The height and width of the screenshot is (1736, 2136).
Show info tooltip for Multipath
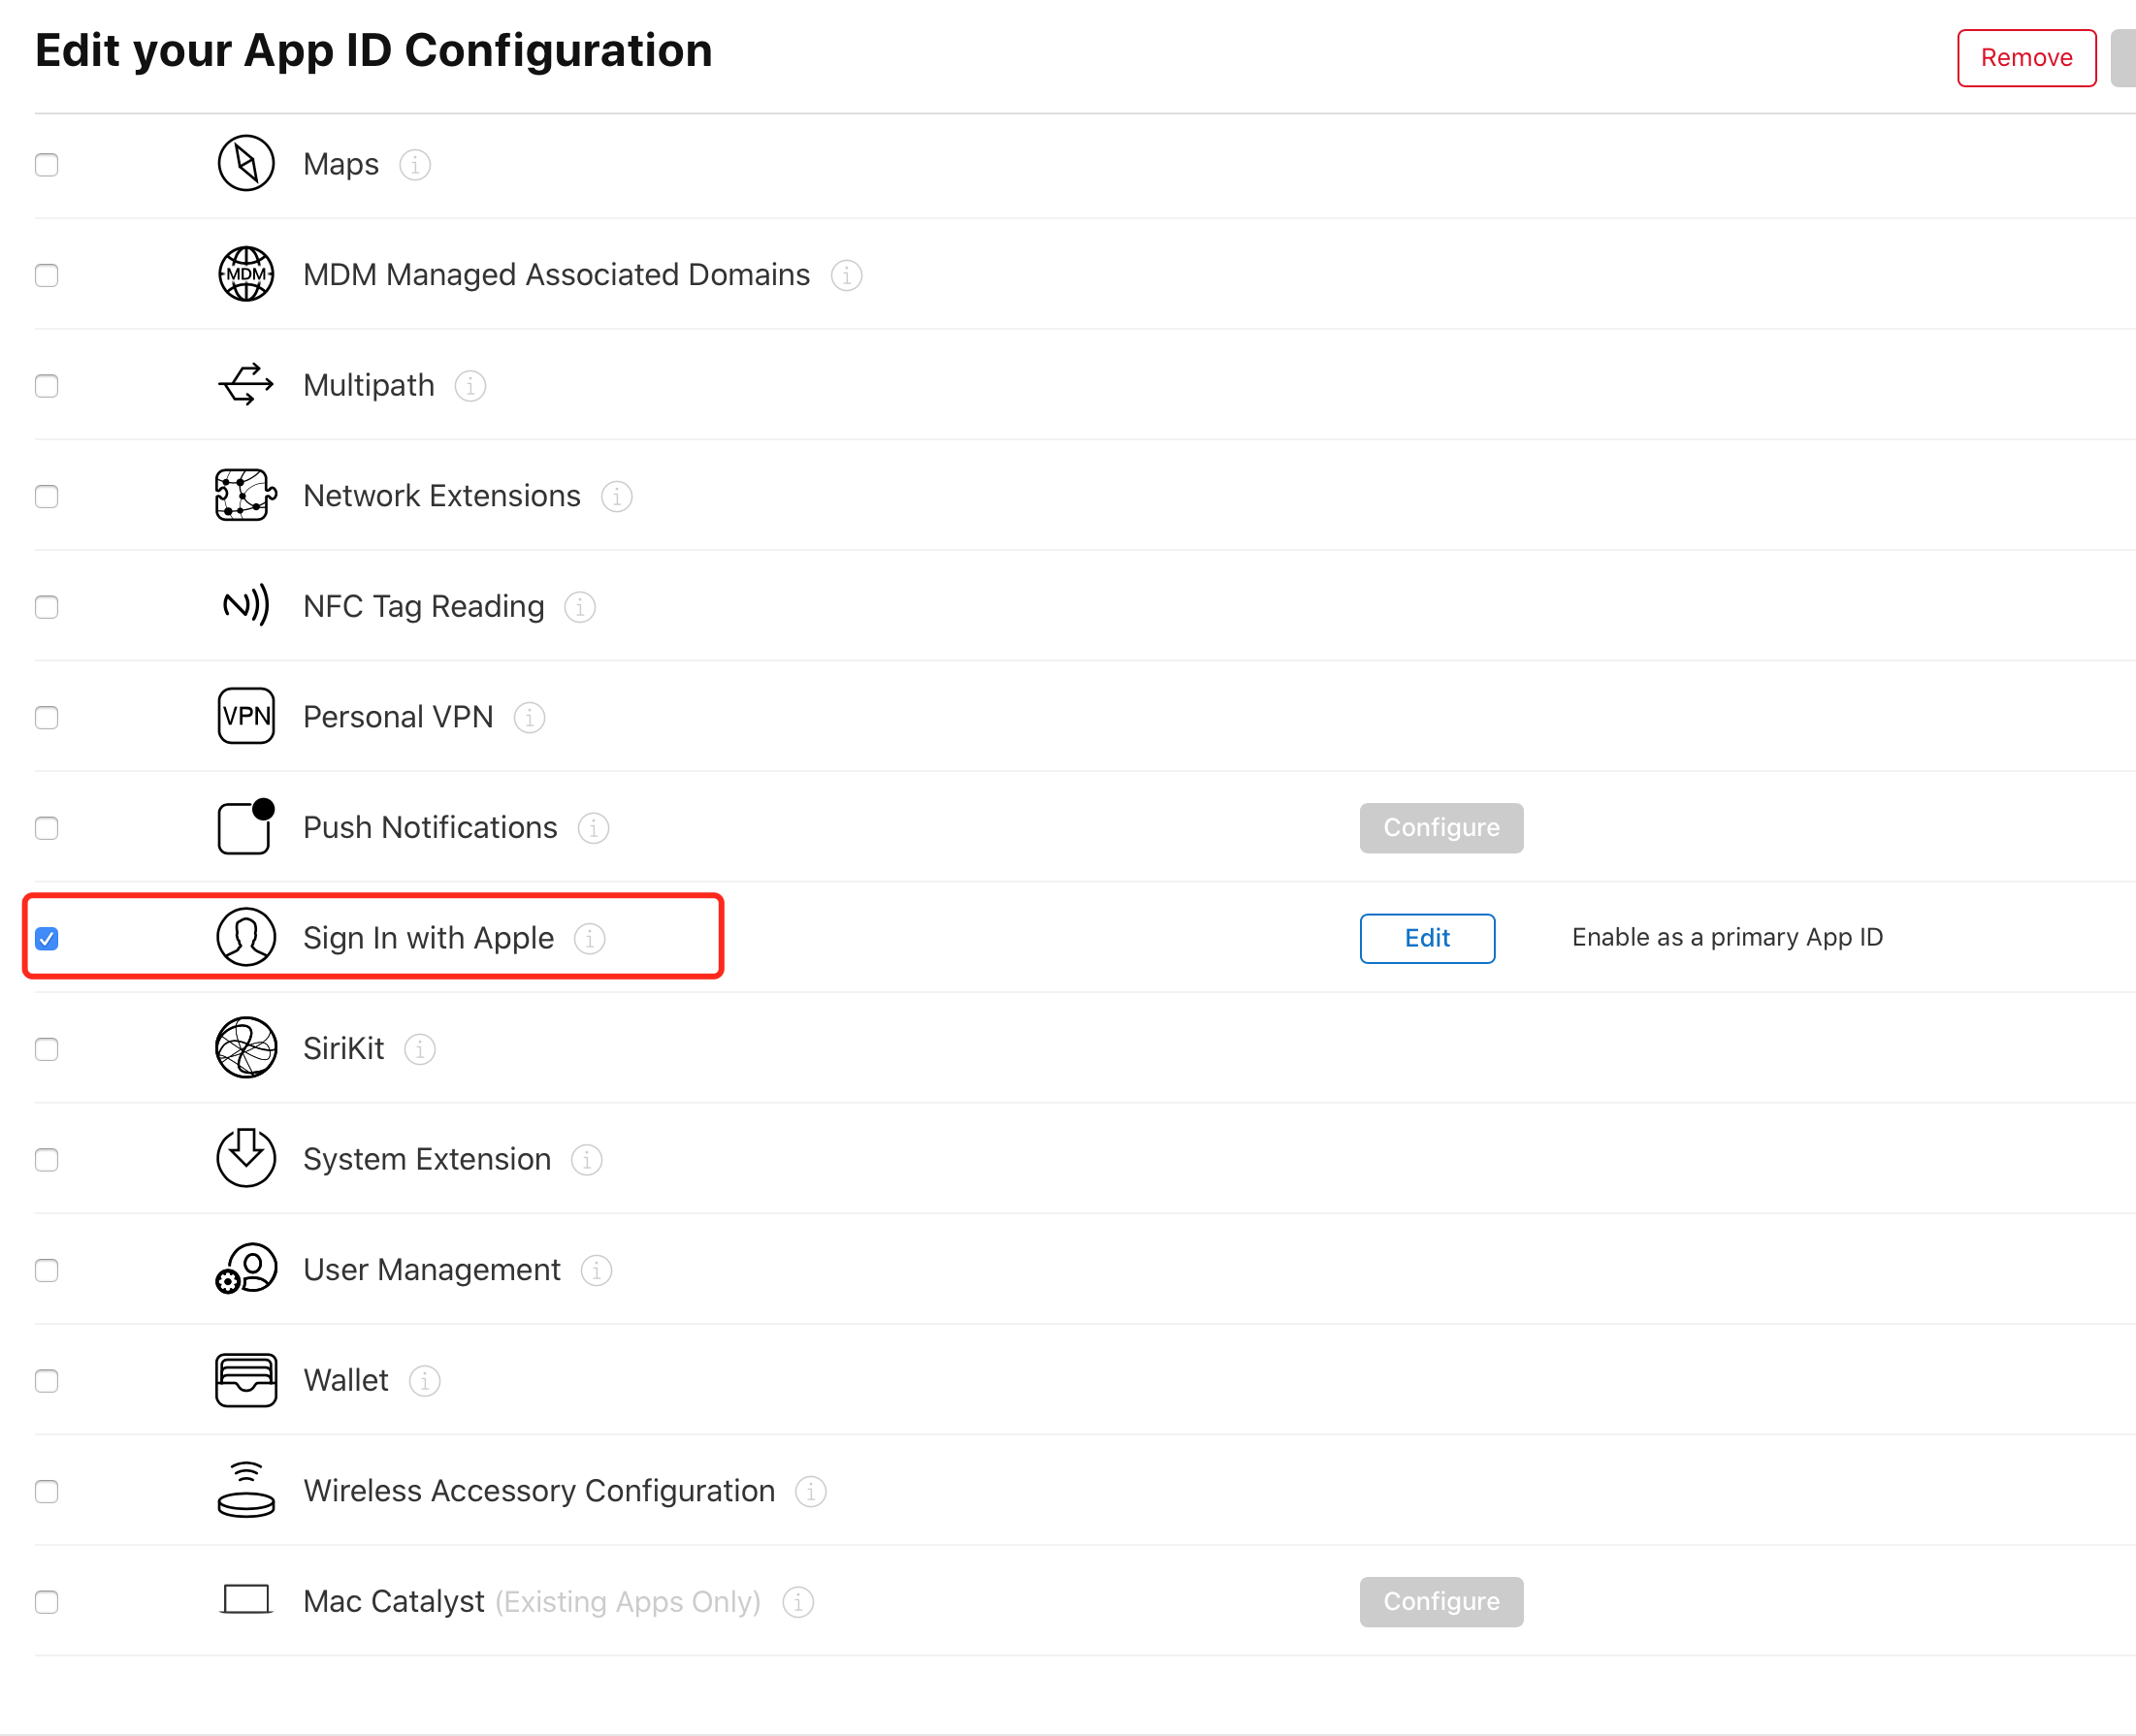click(470, 386)
